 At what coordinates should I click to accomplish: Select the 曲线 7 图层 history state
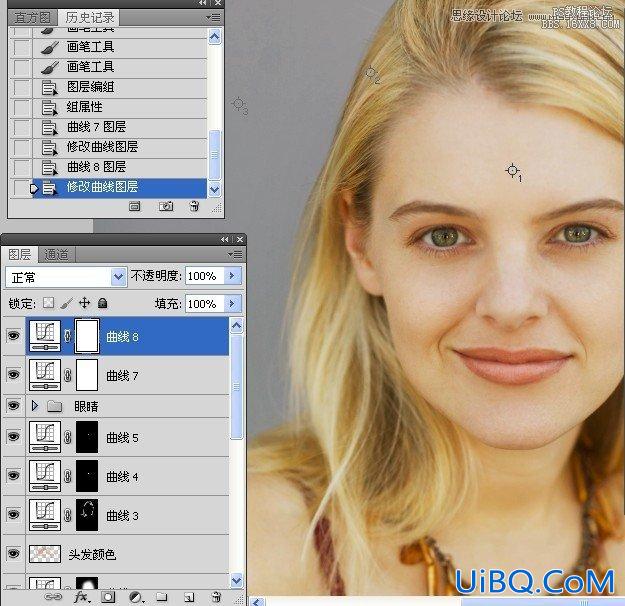[x=120, y=127]
